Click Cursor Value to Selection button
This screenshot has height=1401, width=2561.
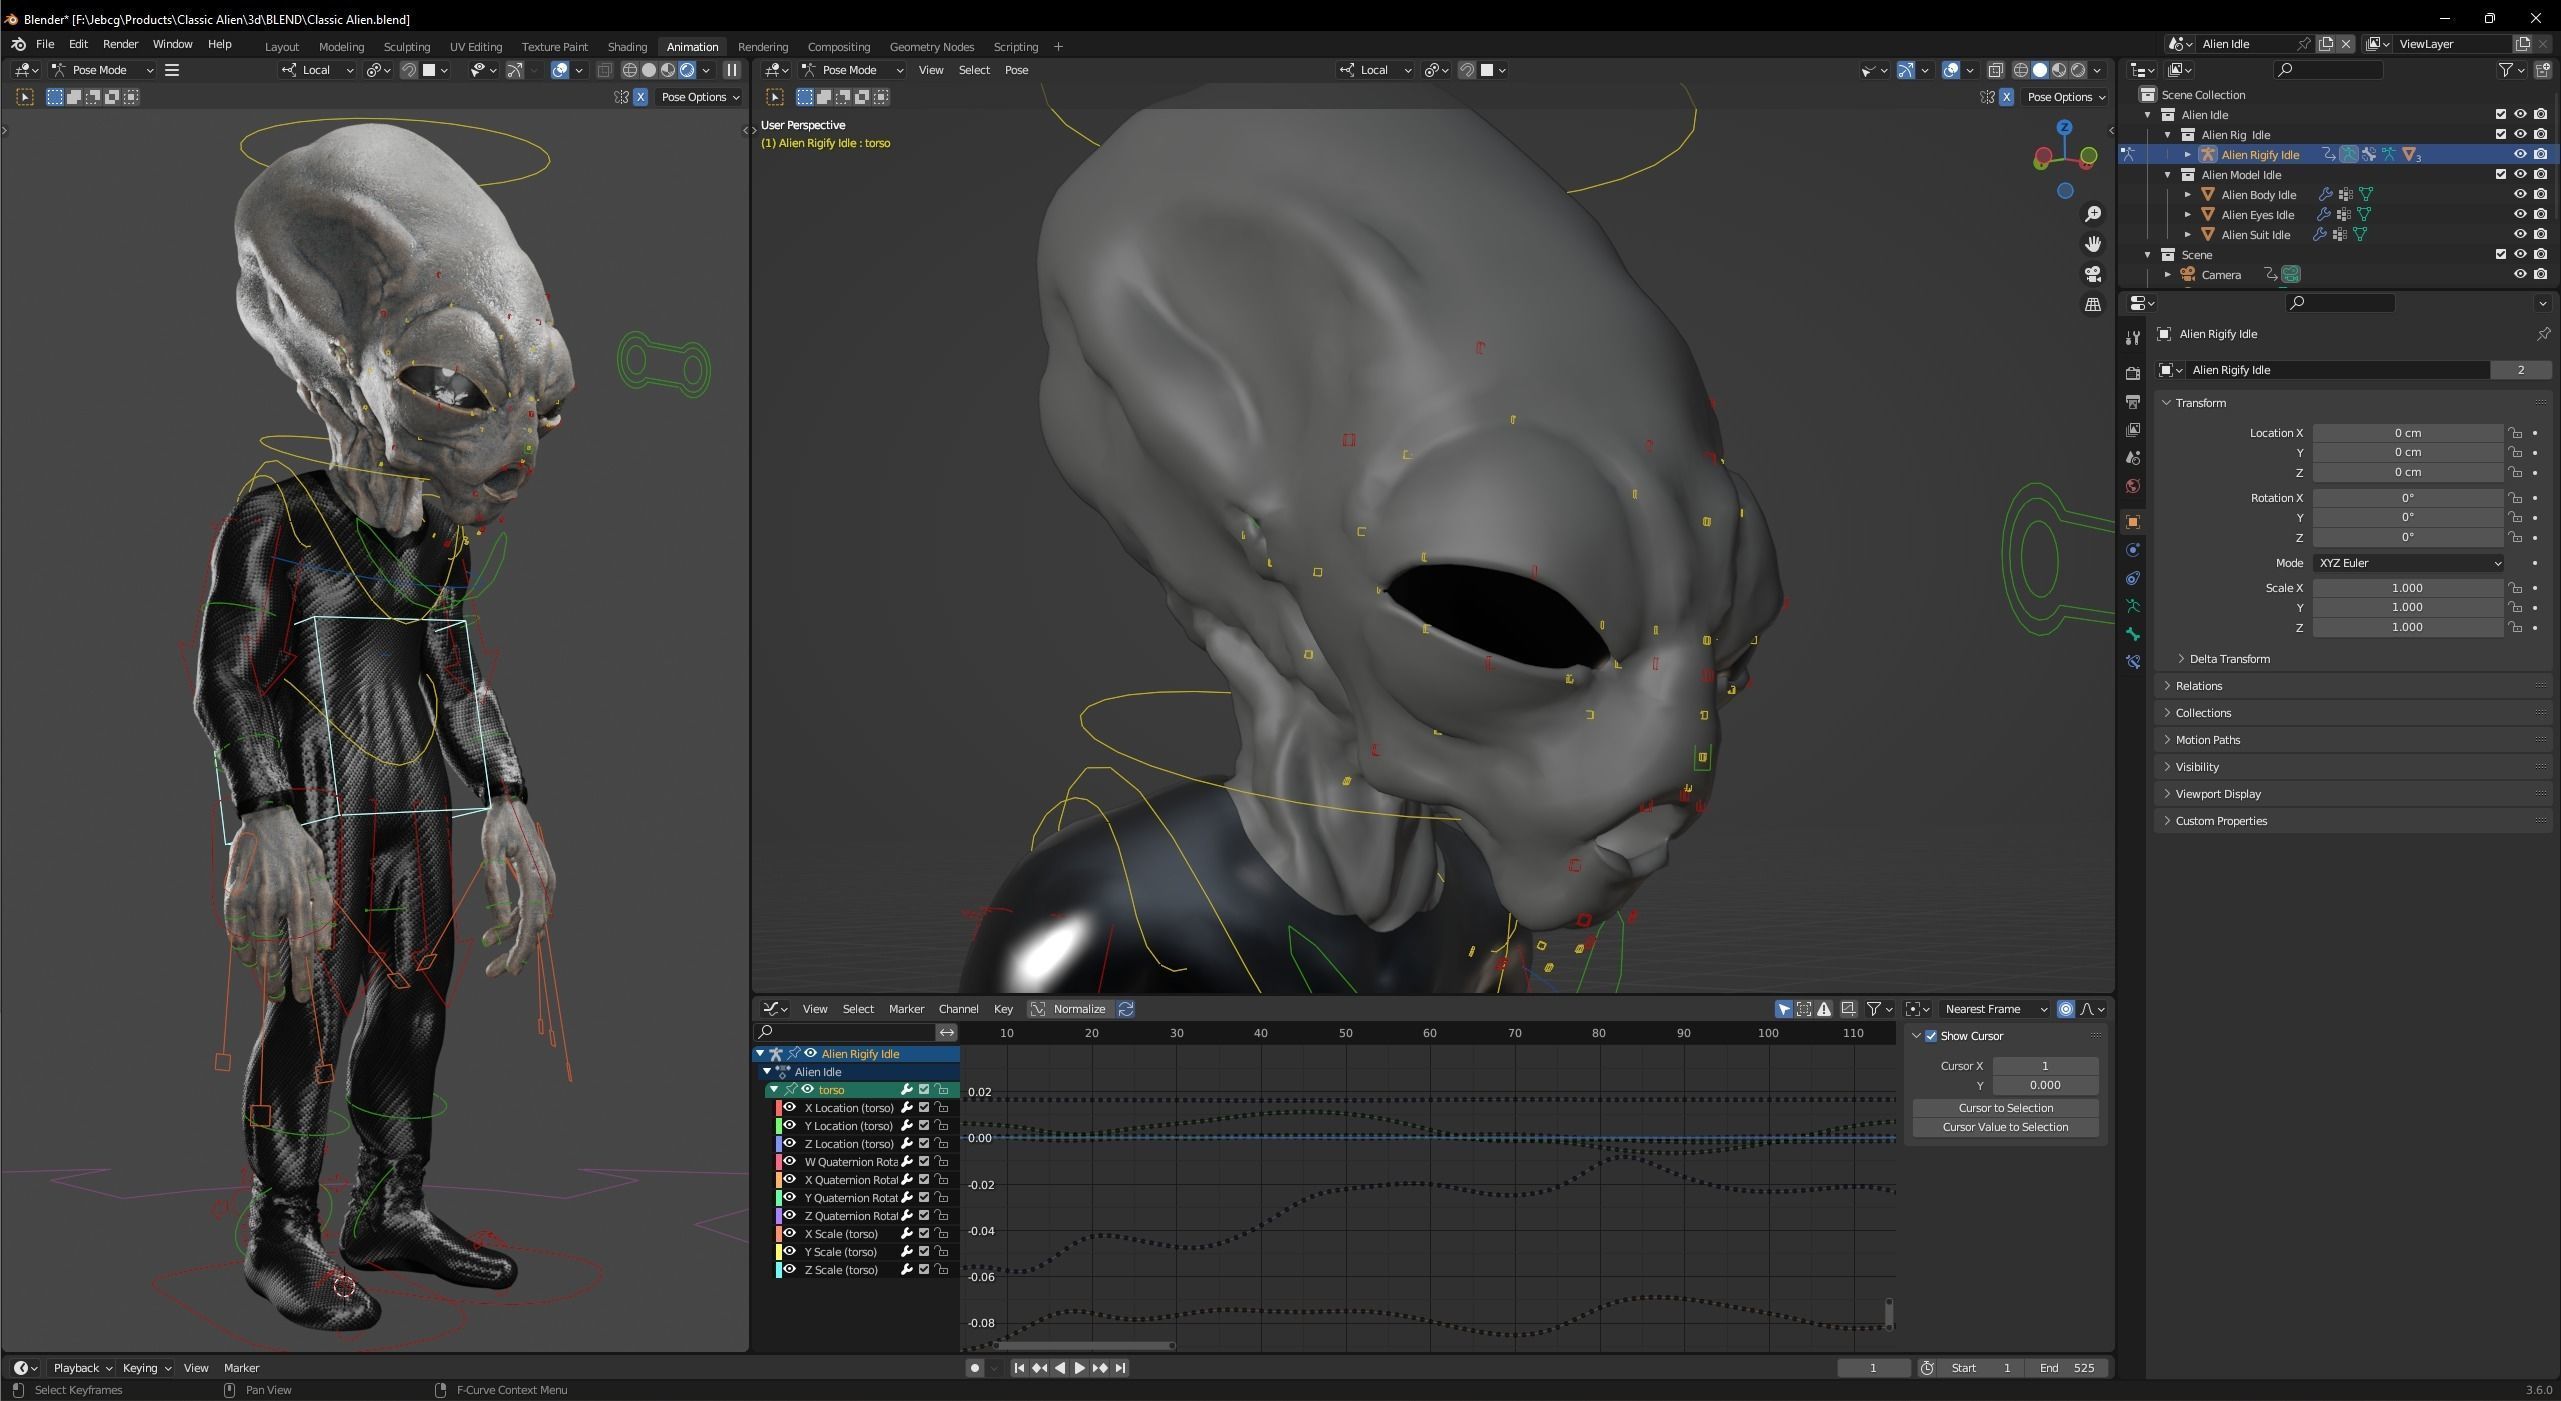point(2005,1127)
